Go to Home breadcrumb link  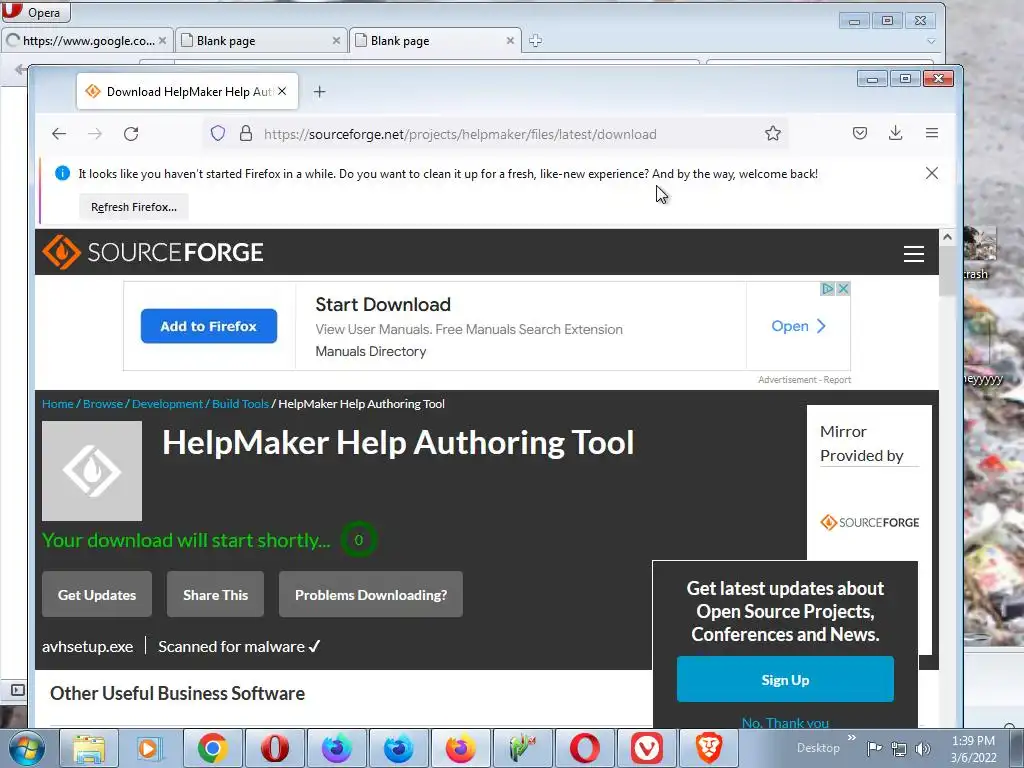click(x=57, y=404)
